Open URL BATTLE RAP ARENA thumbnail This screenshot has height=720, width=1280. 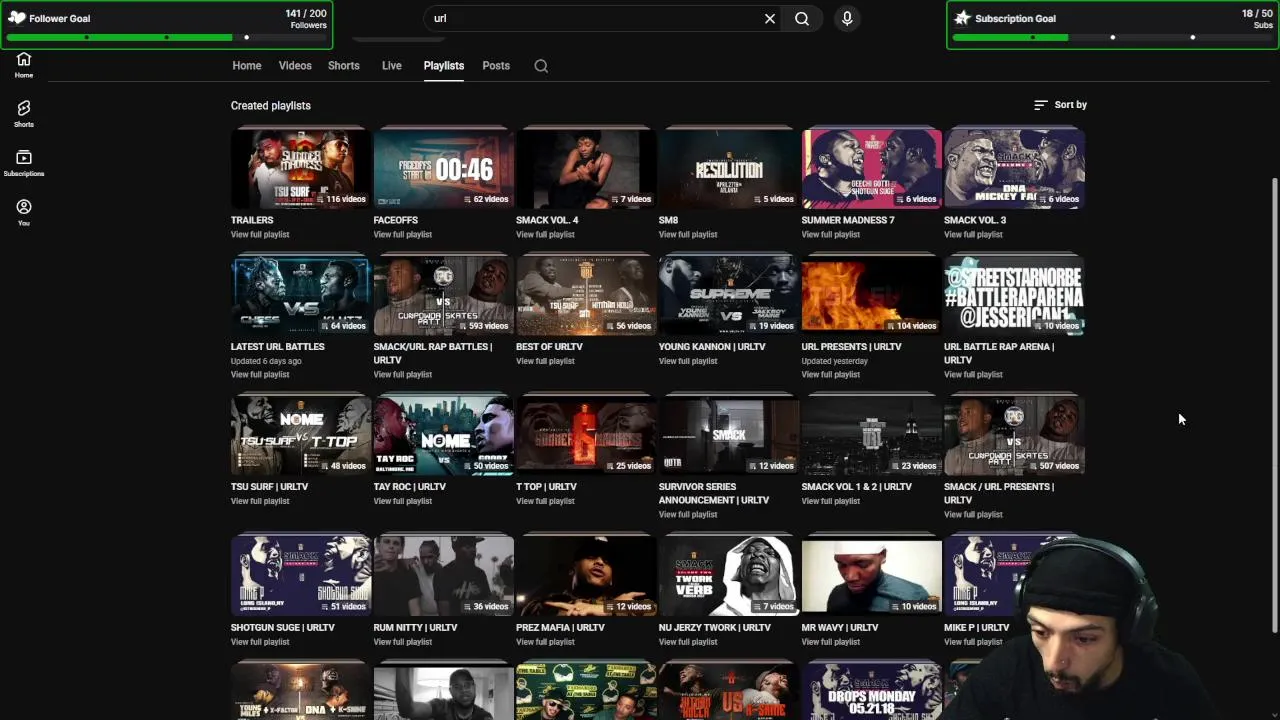pyautogui.click(x=1014, y=295)
